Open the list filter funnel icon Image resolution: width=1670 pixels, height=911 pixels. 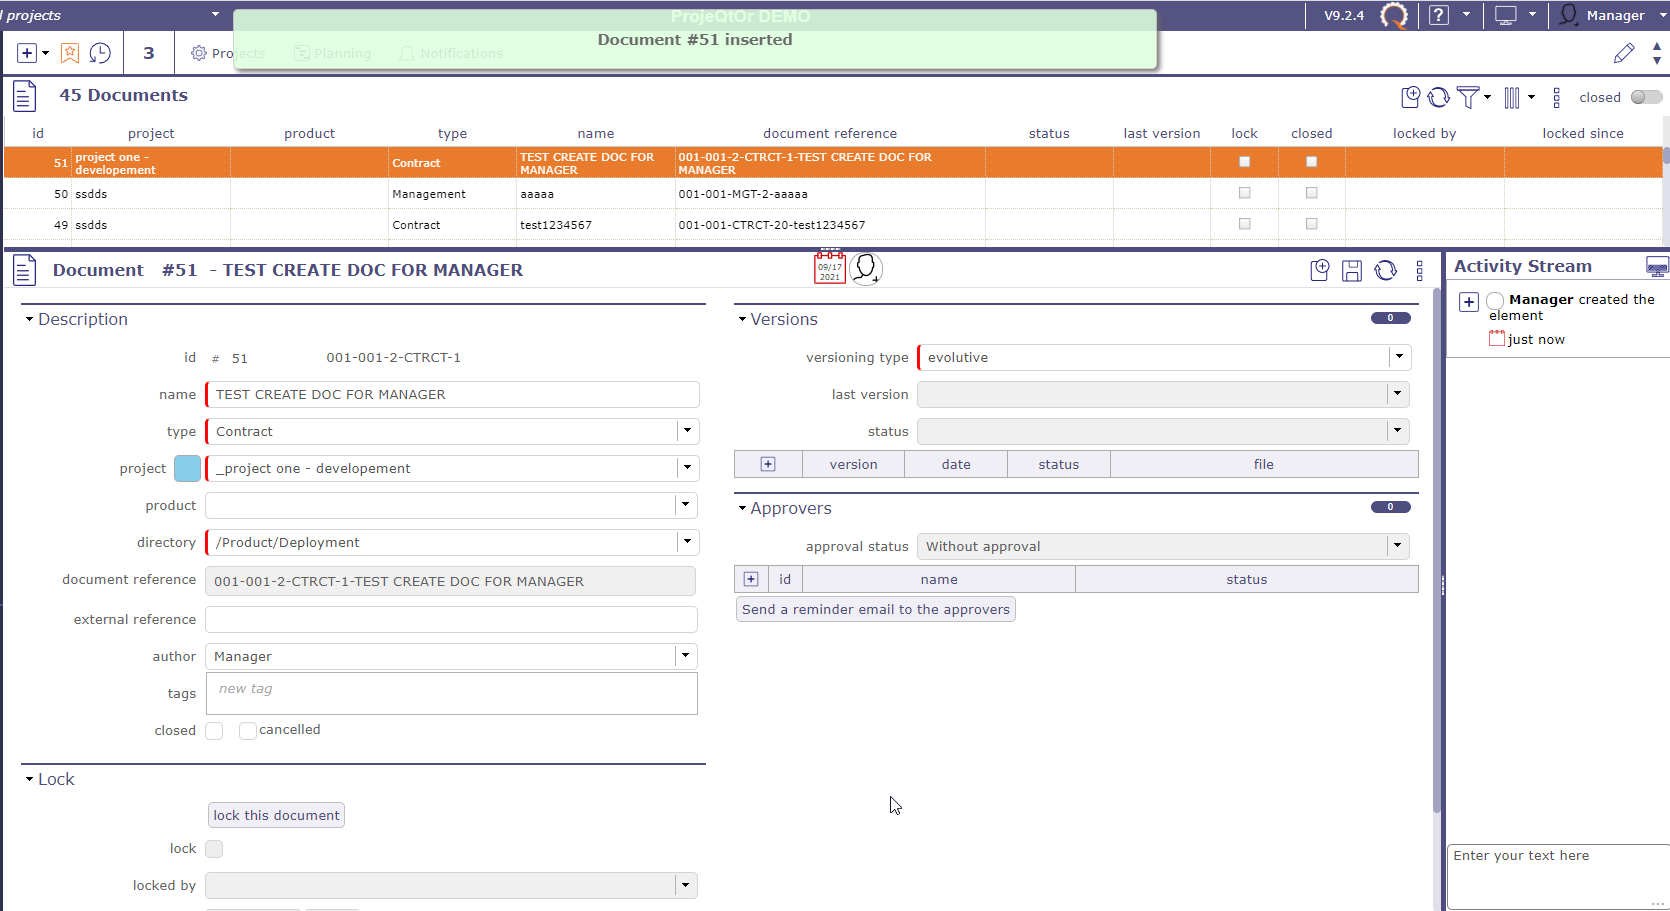coord(1467,97)
